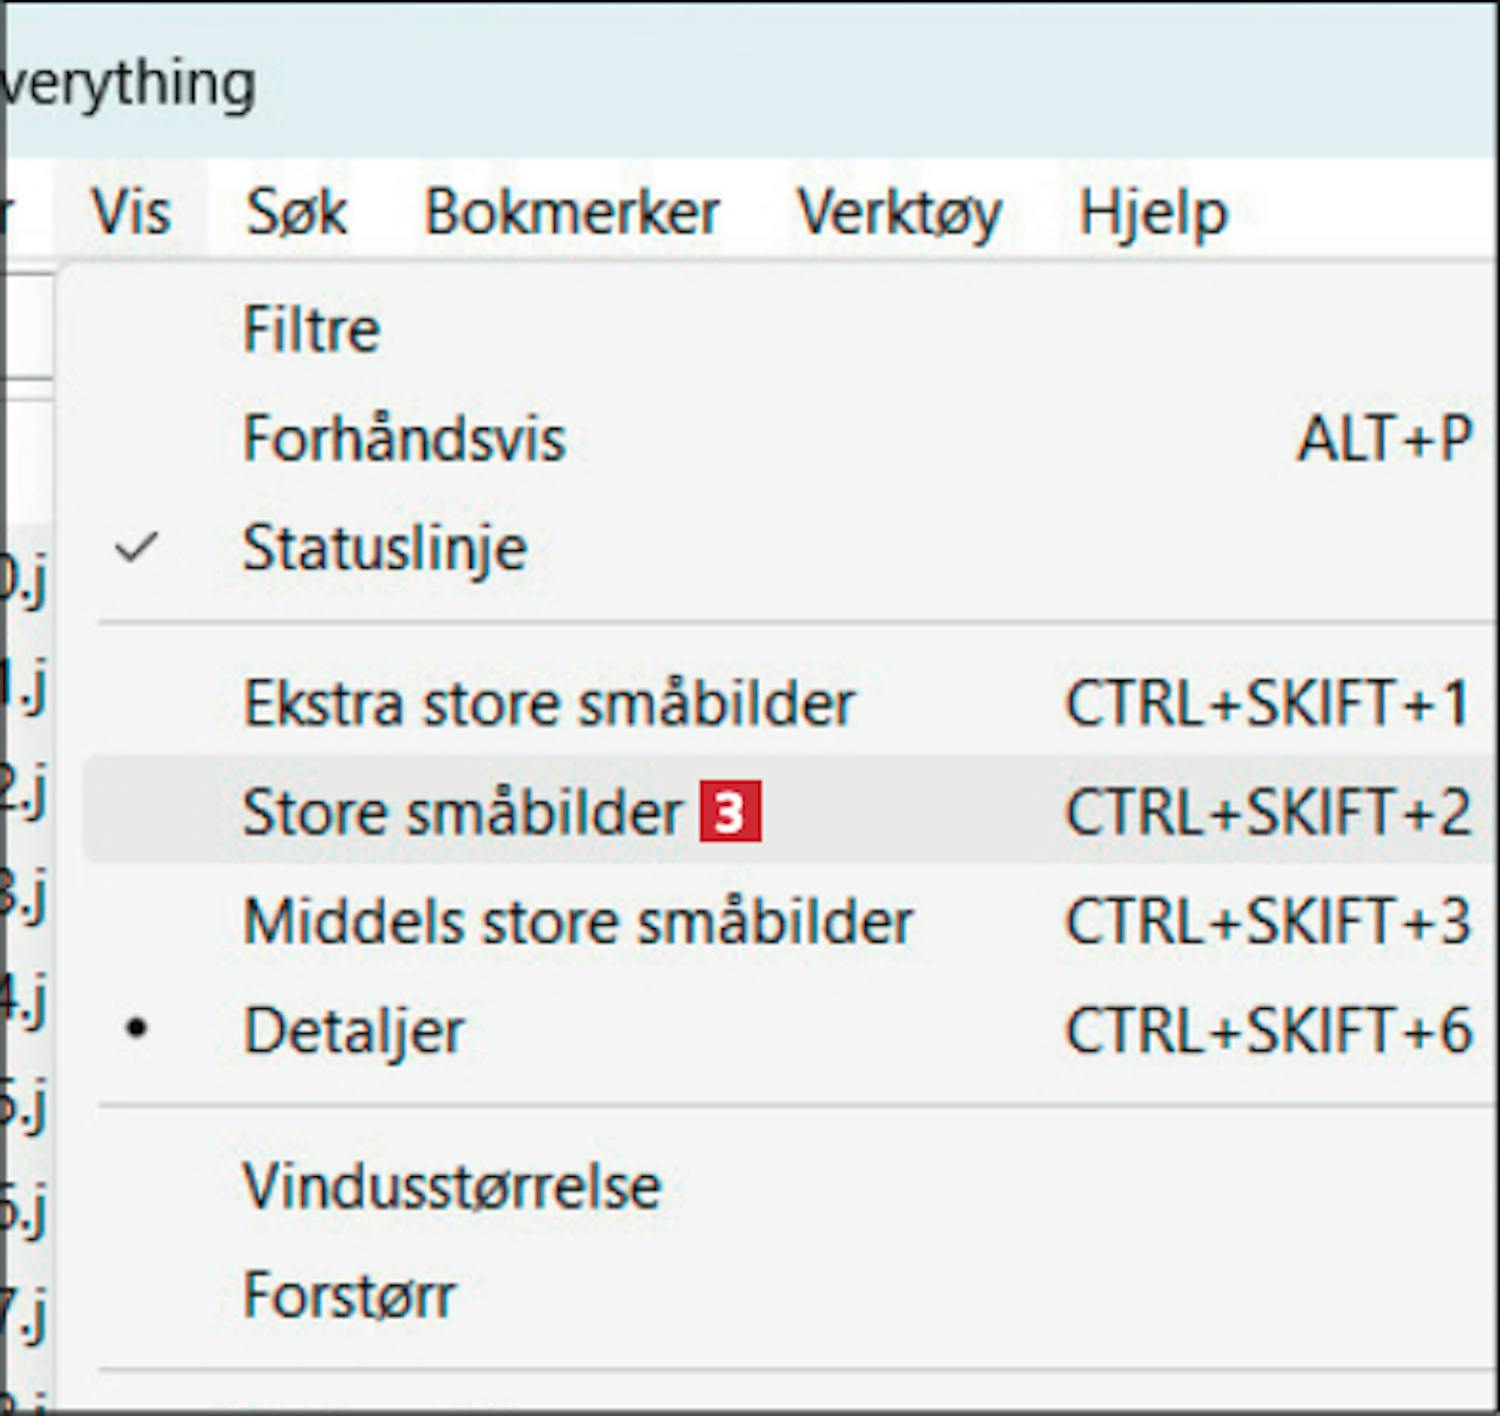Toggle the Filtre option
1500x1416 pixels.
click(311, 329)
